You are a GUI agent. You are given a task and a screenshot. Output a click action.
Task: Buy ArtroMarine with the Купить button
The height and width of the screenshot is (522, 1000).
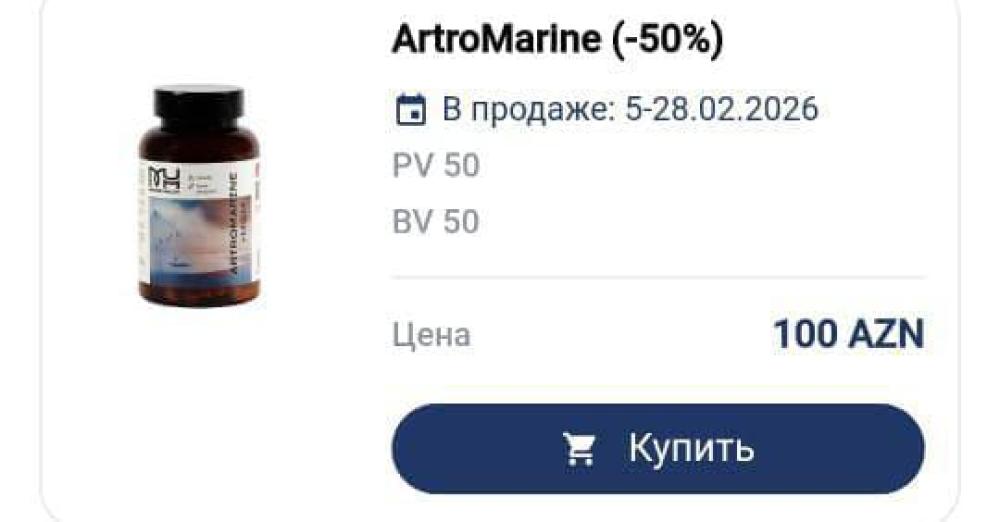[x=658, y=449]
